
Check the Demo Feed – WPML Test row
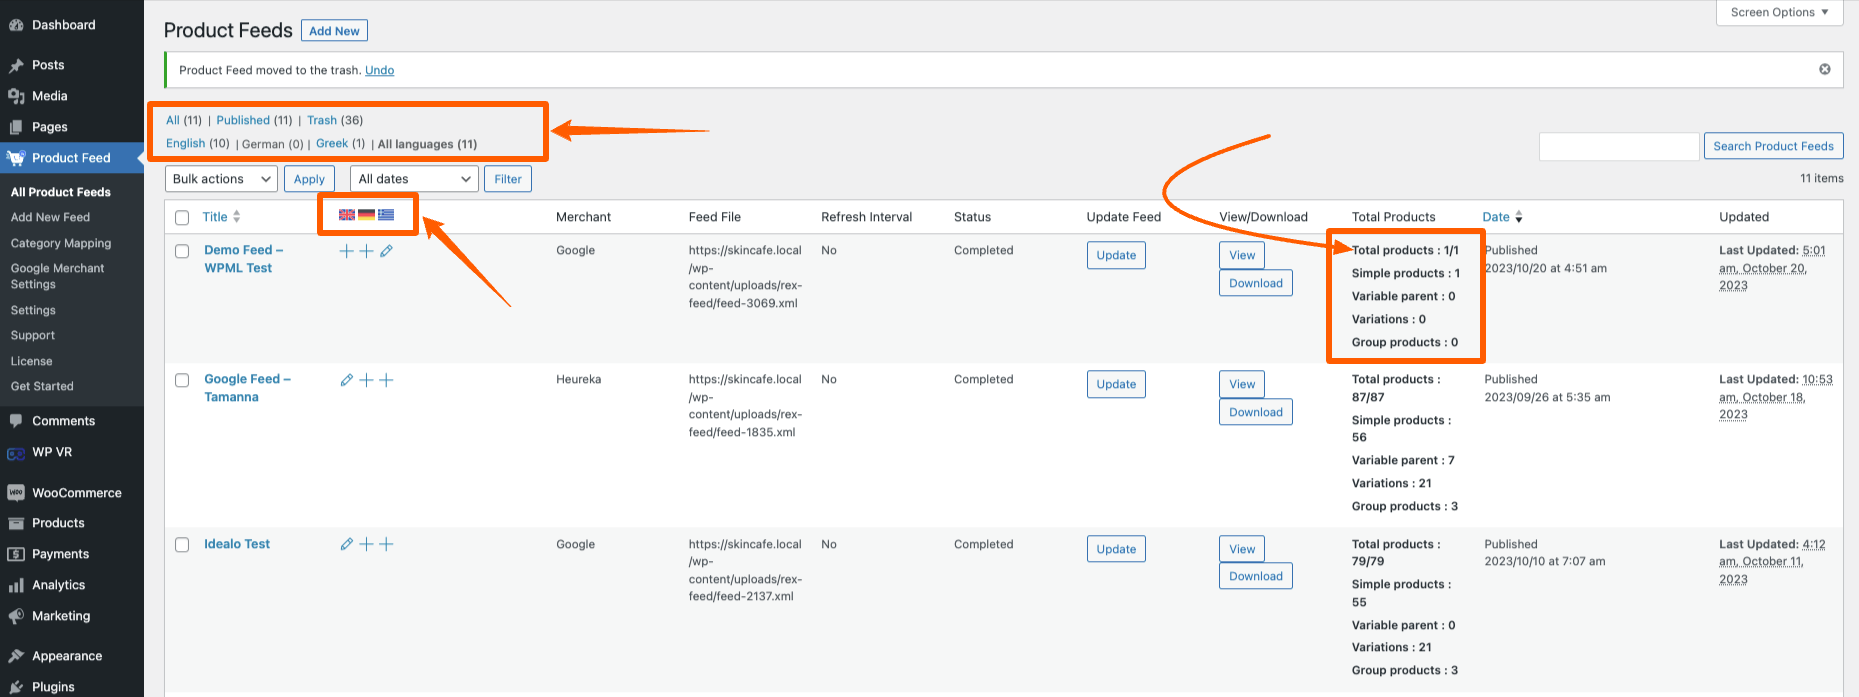tap(182, 251)
